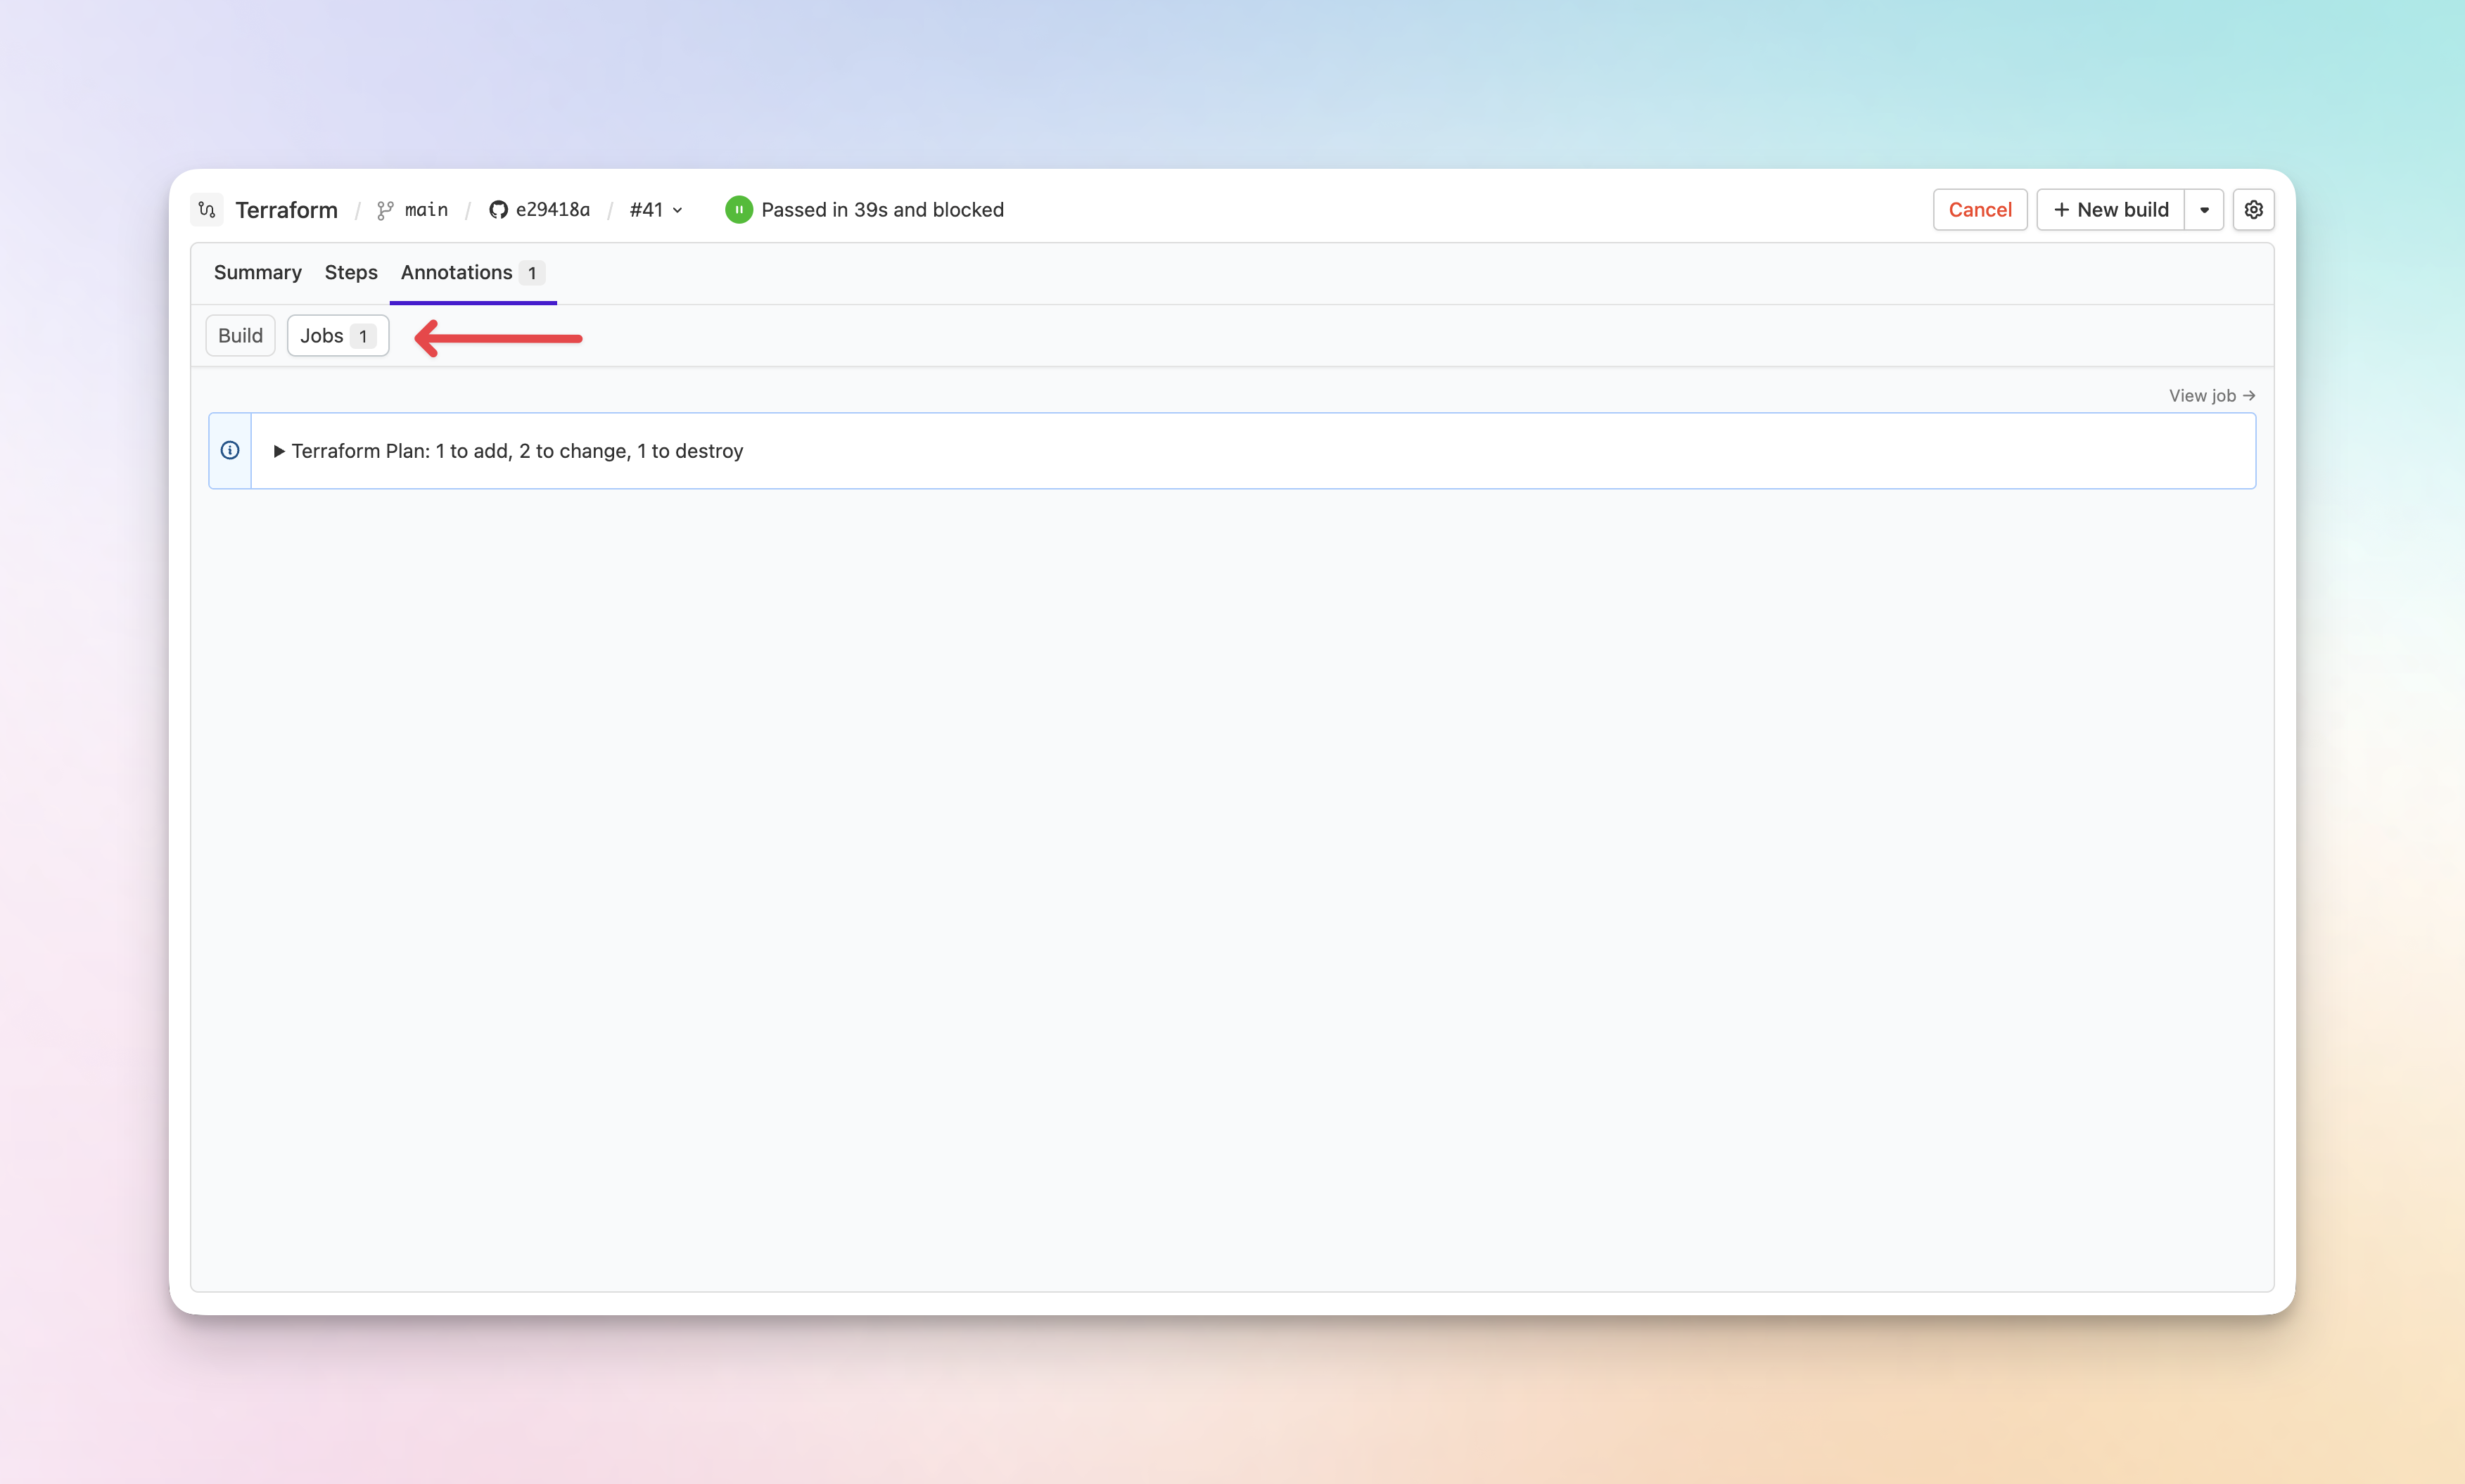This screenshot has height=1484, width=2465.
Task: Open the pipeline settings gear
Action: pos(2252,209)
